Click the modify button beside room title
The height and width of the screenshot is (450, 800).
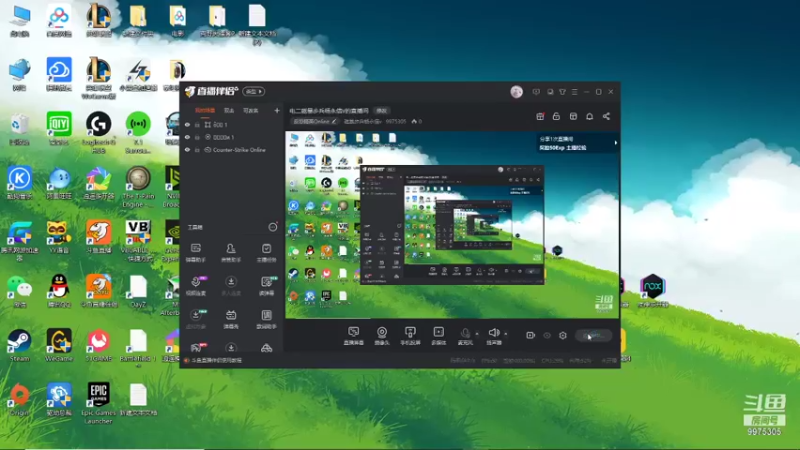pos(382,110)
